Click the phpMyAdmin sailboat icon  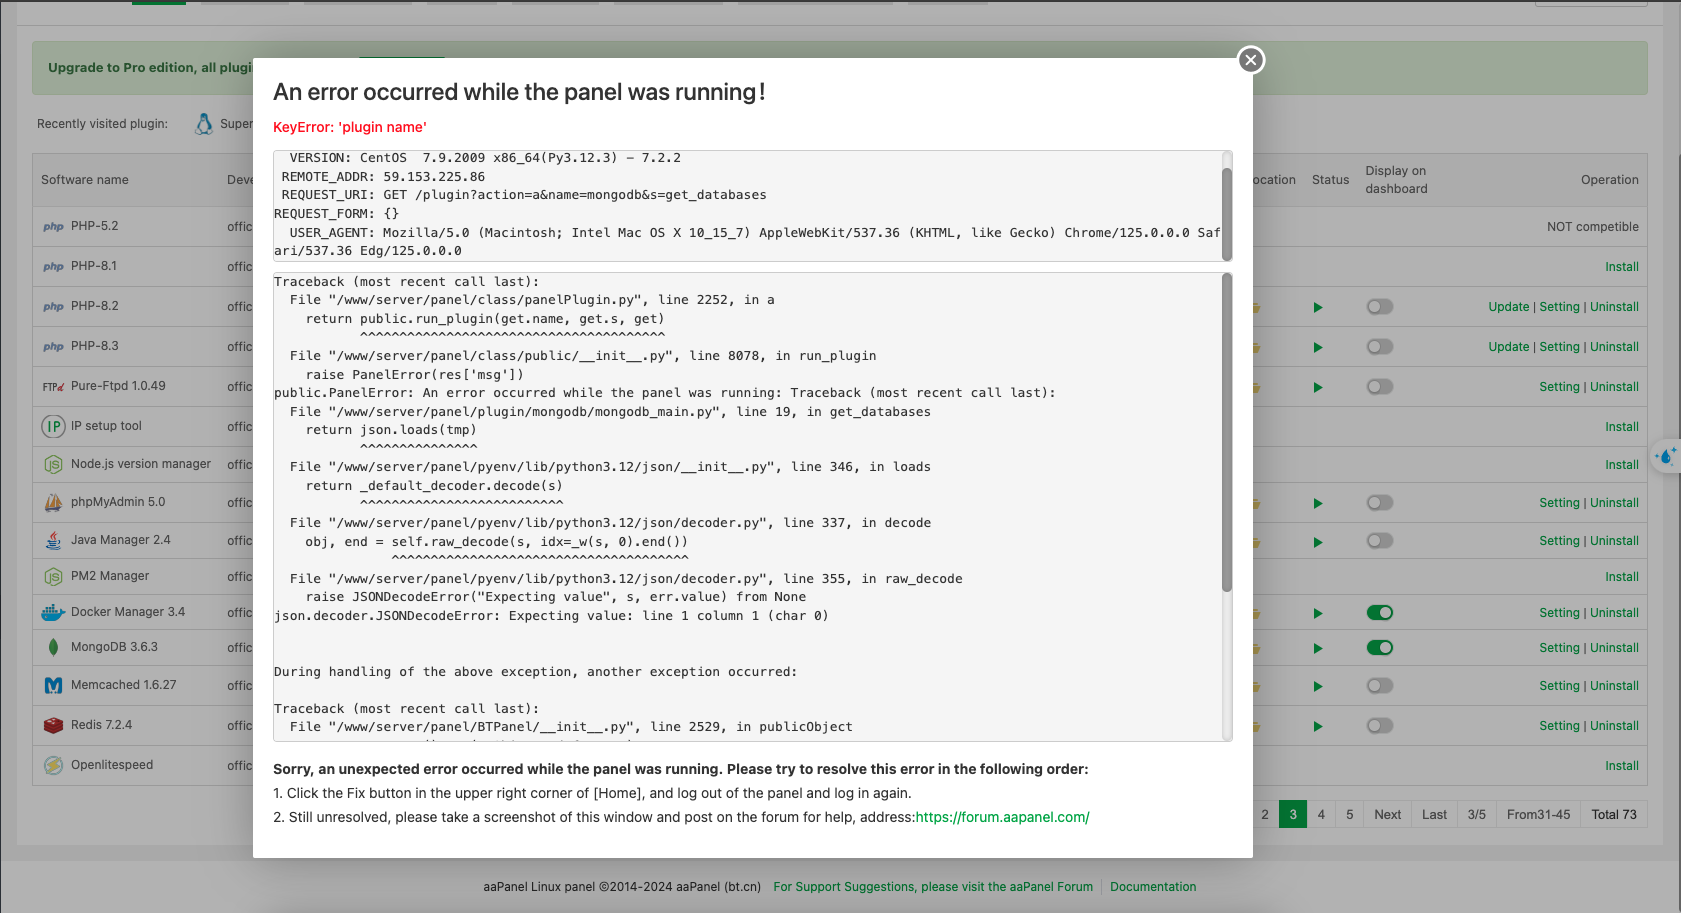(x=53, y=503)
